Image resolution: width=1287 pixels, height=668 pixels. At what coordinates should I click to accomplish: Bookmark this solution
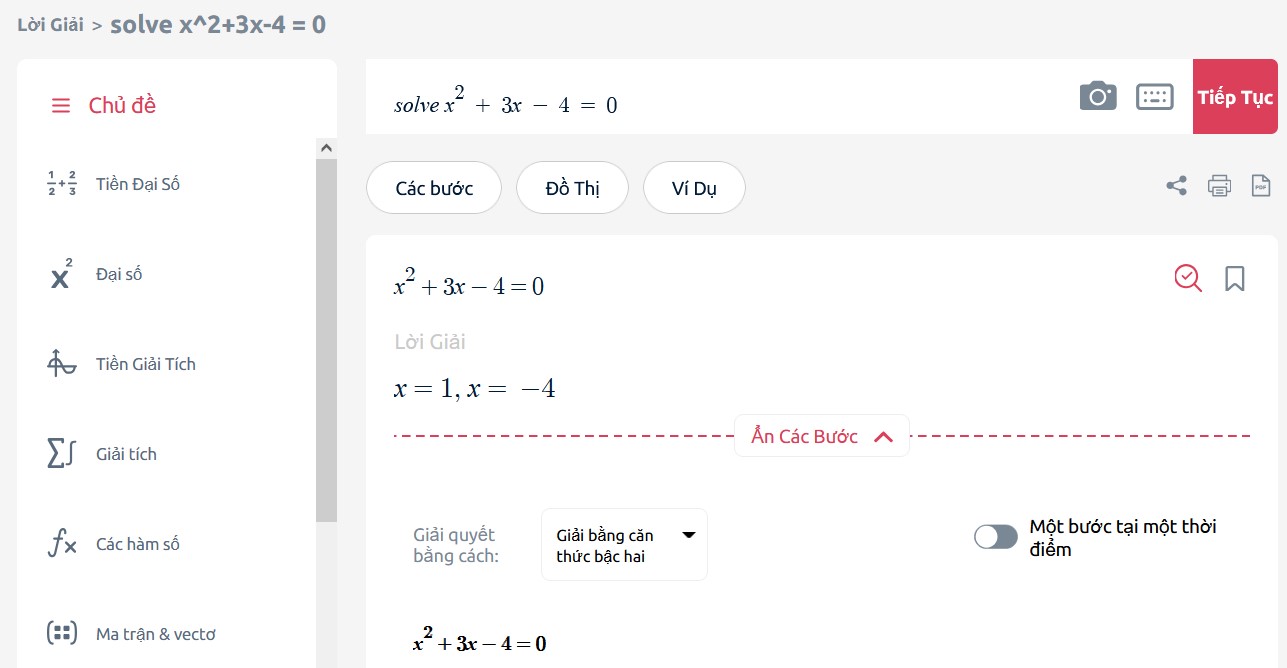pyautogui.click(x=1235, y=278)
